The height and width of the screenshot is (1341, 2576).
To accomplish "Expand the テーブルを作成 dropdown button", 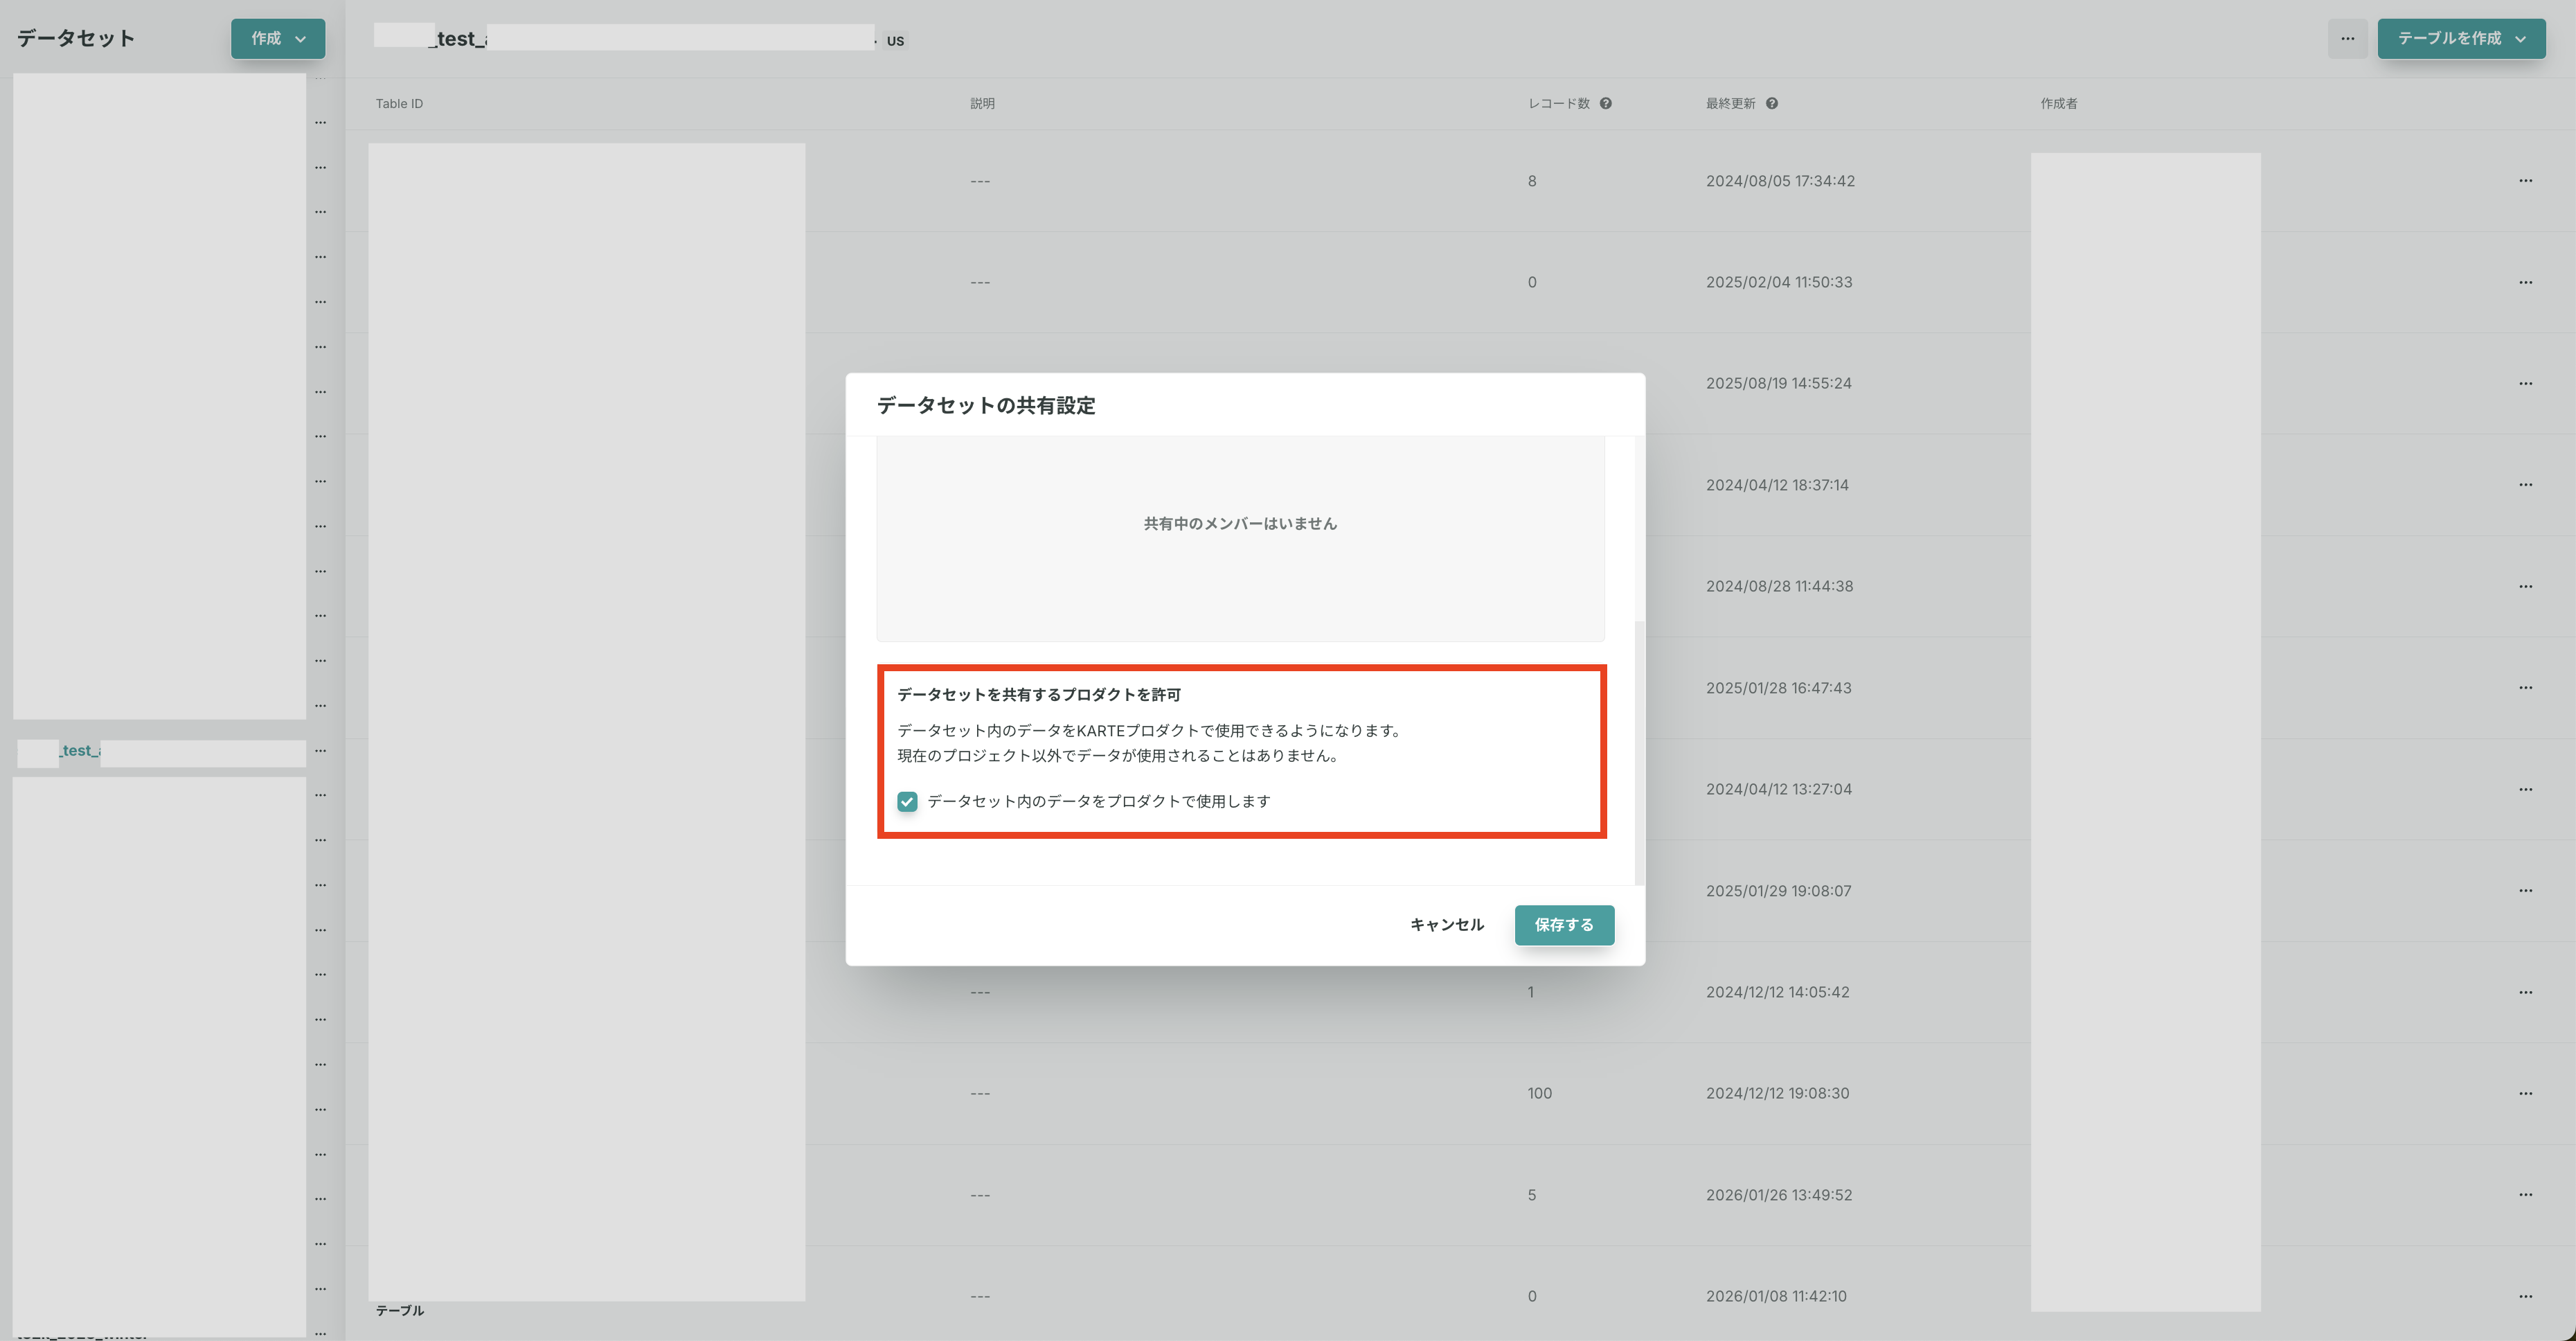I will [2461, 38].
